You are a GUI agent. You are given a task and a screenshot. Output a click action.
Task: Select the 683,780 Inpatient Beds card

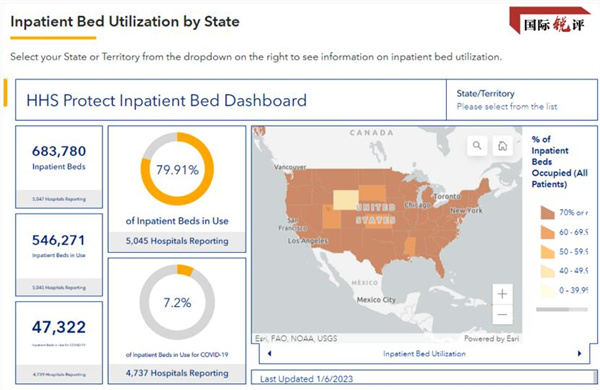click(x=59, y=167)
